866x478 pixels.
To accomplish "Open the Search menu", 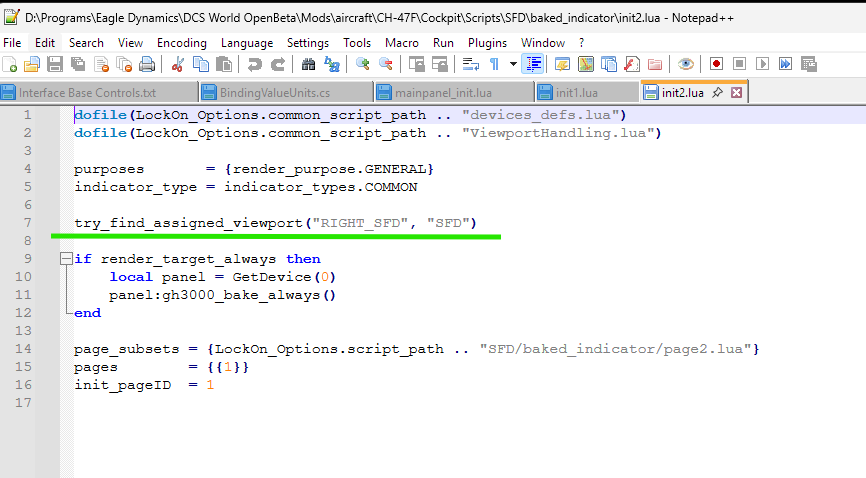I will (x=86, y=43).
